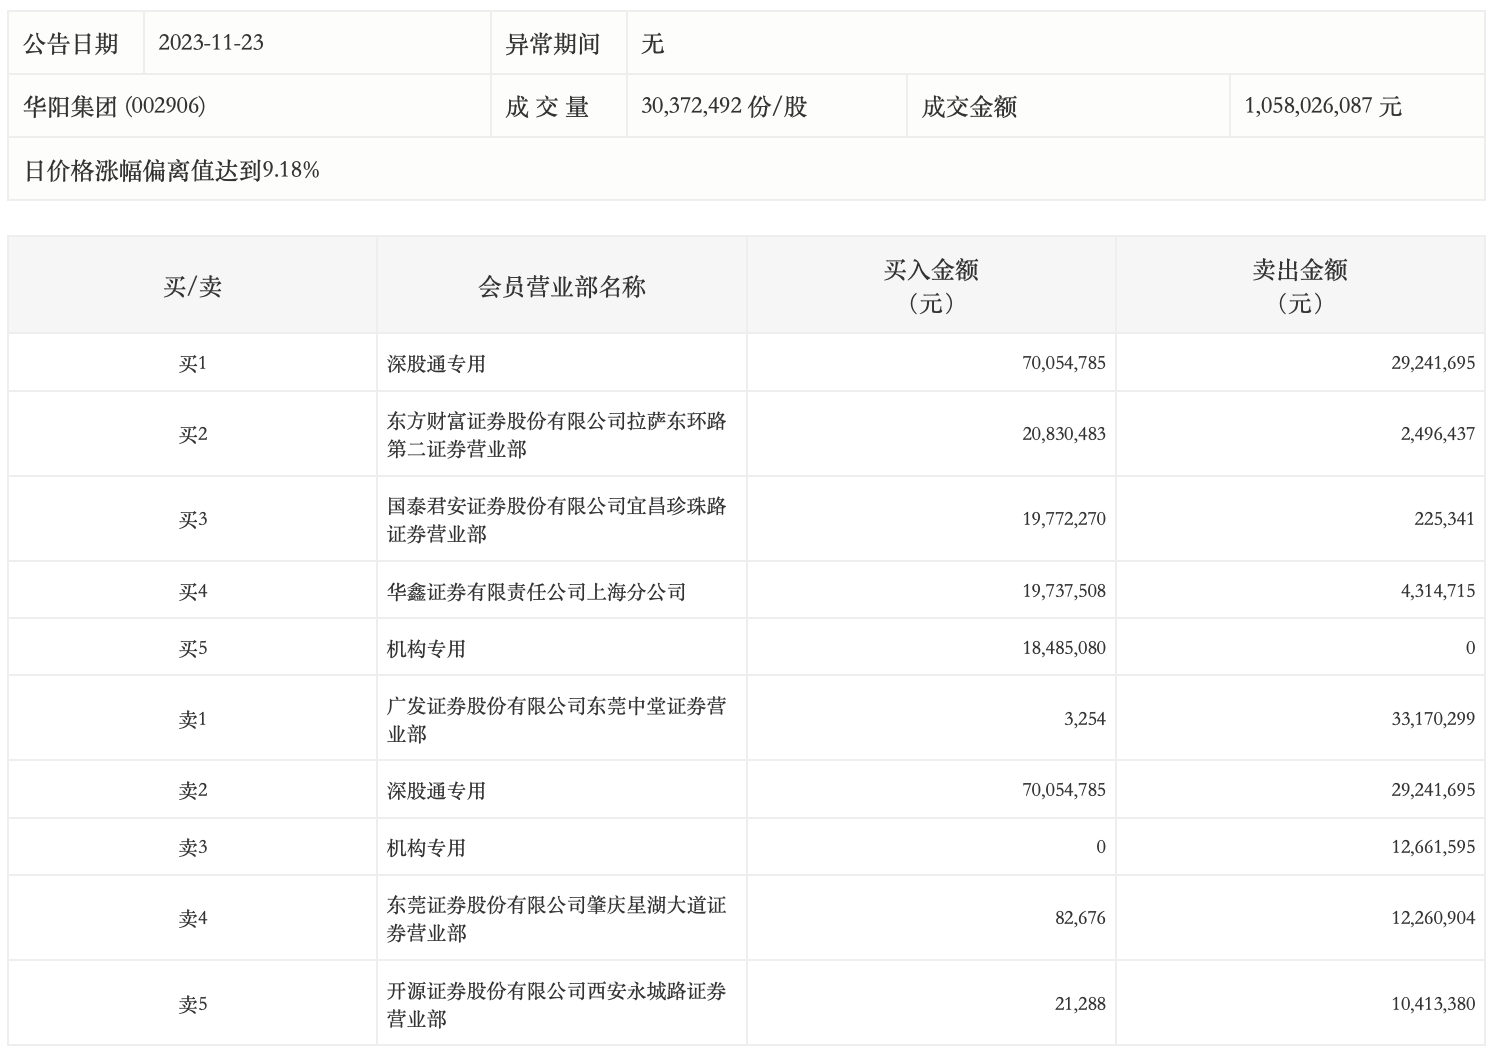Open 广发证券东莞中堂证券营业部 entry

pos(556,720)
